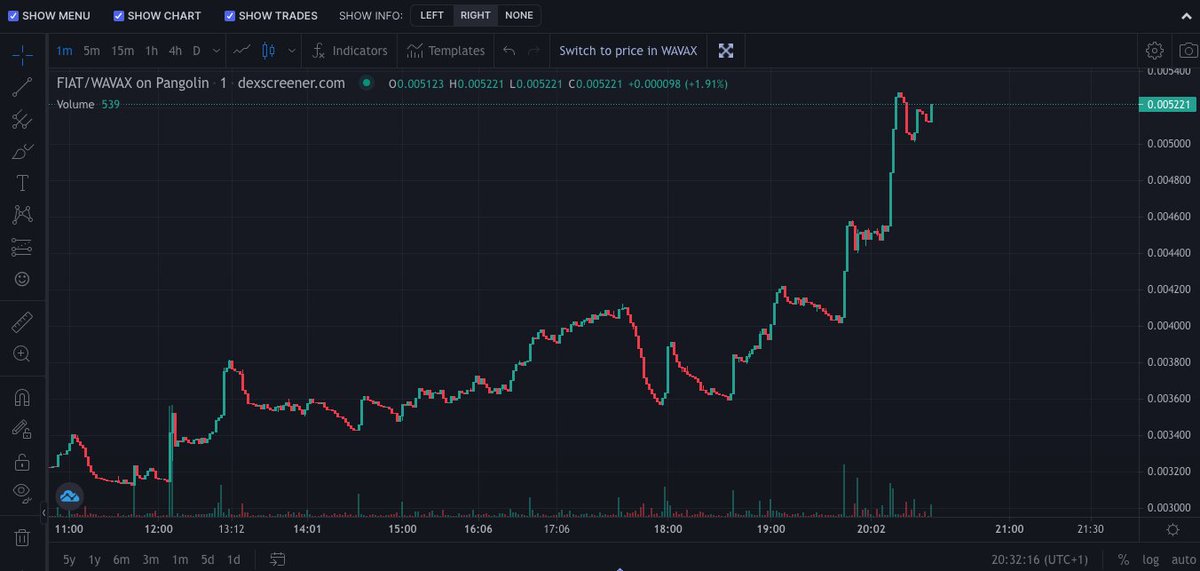Click Switch to price in WAVAX

pyautogui.click(x=628, y=50)
